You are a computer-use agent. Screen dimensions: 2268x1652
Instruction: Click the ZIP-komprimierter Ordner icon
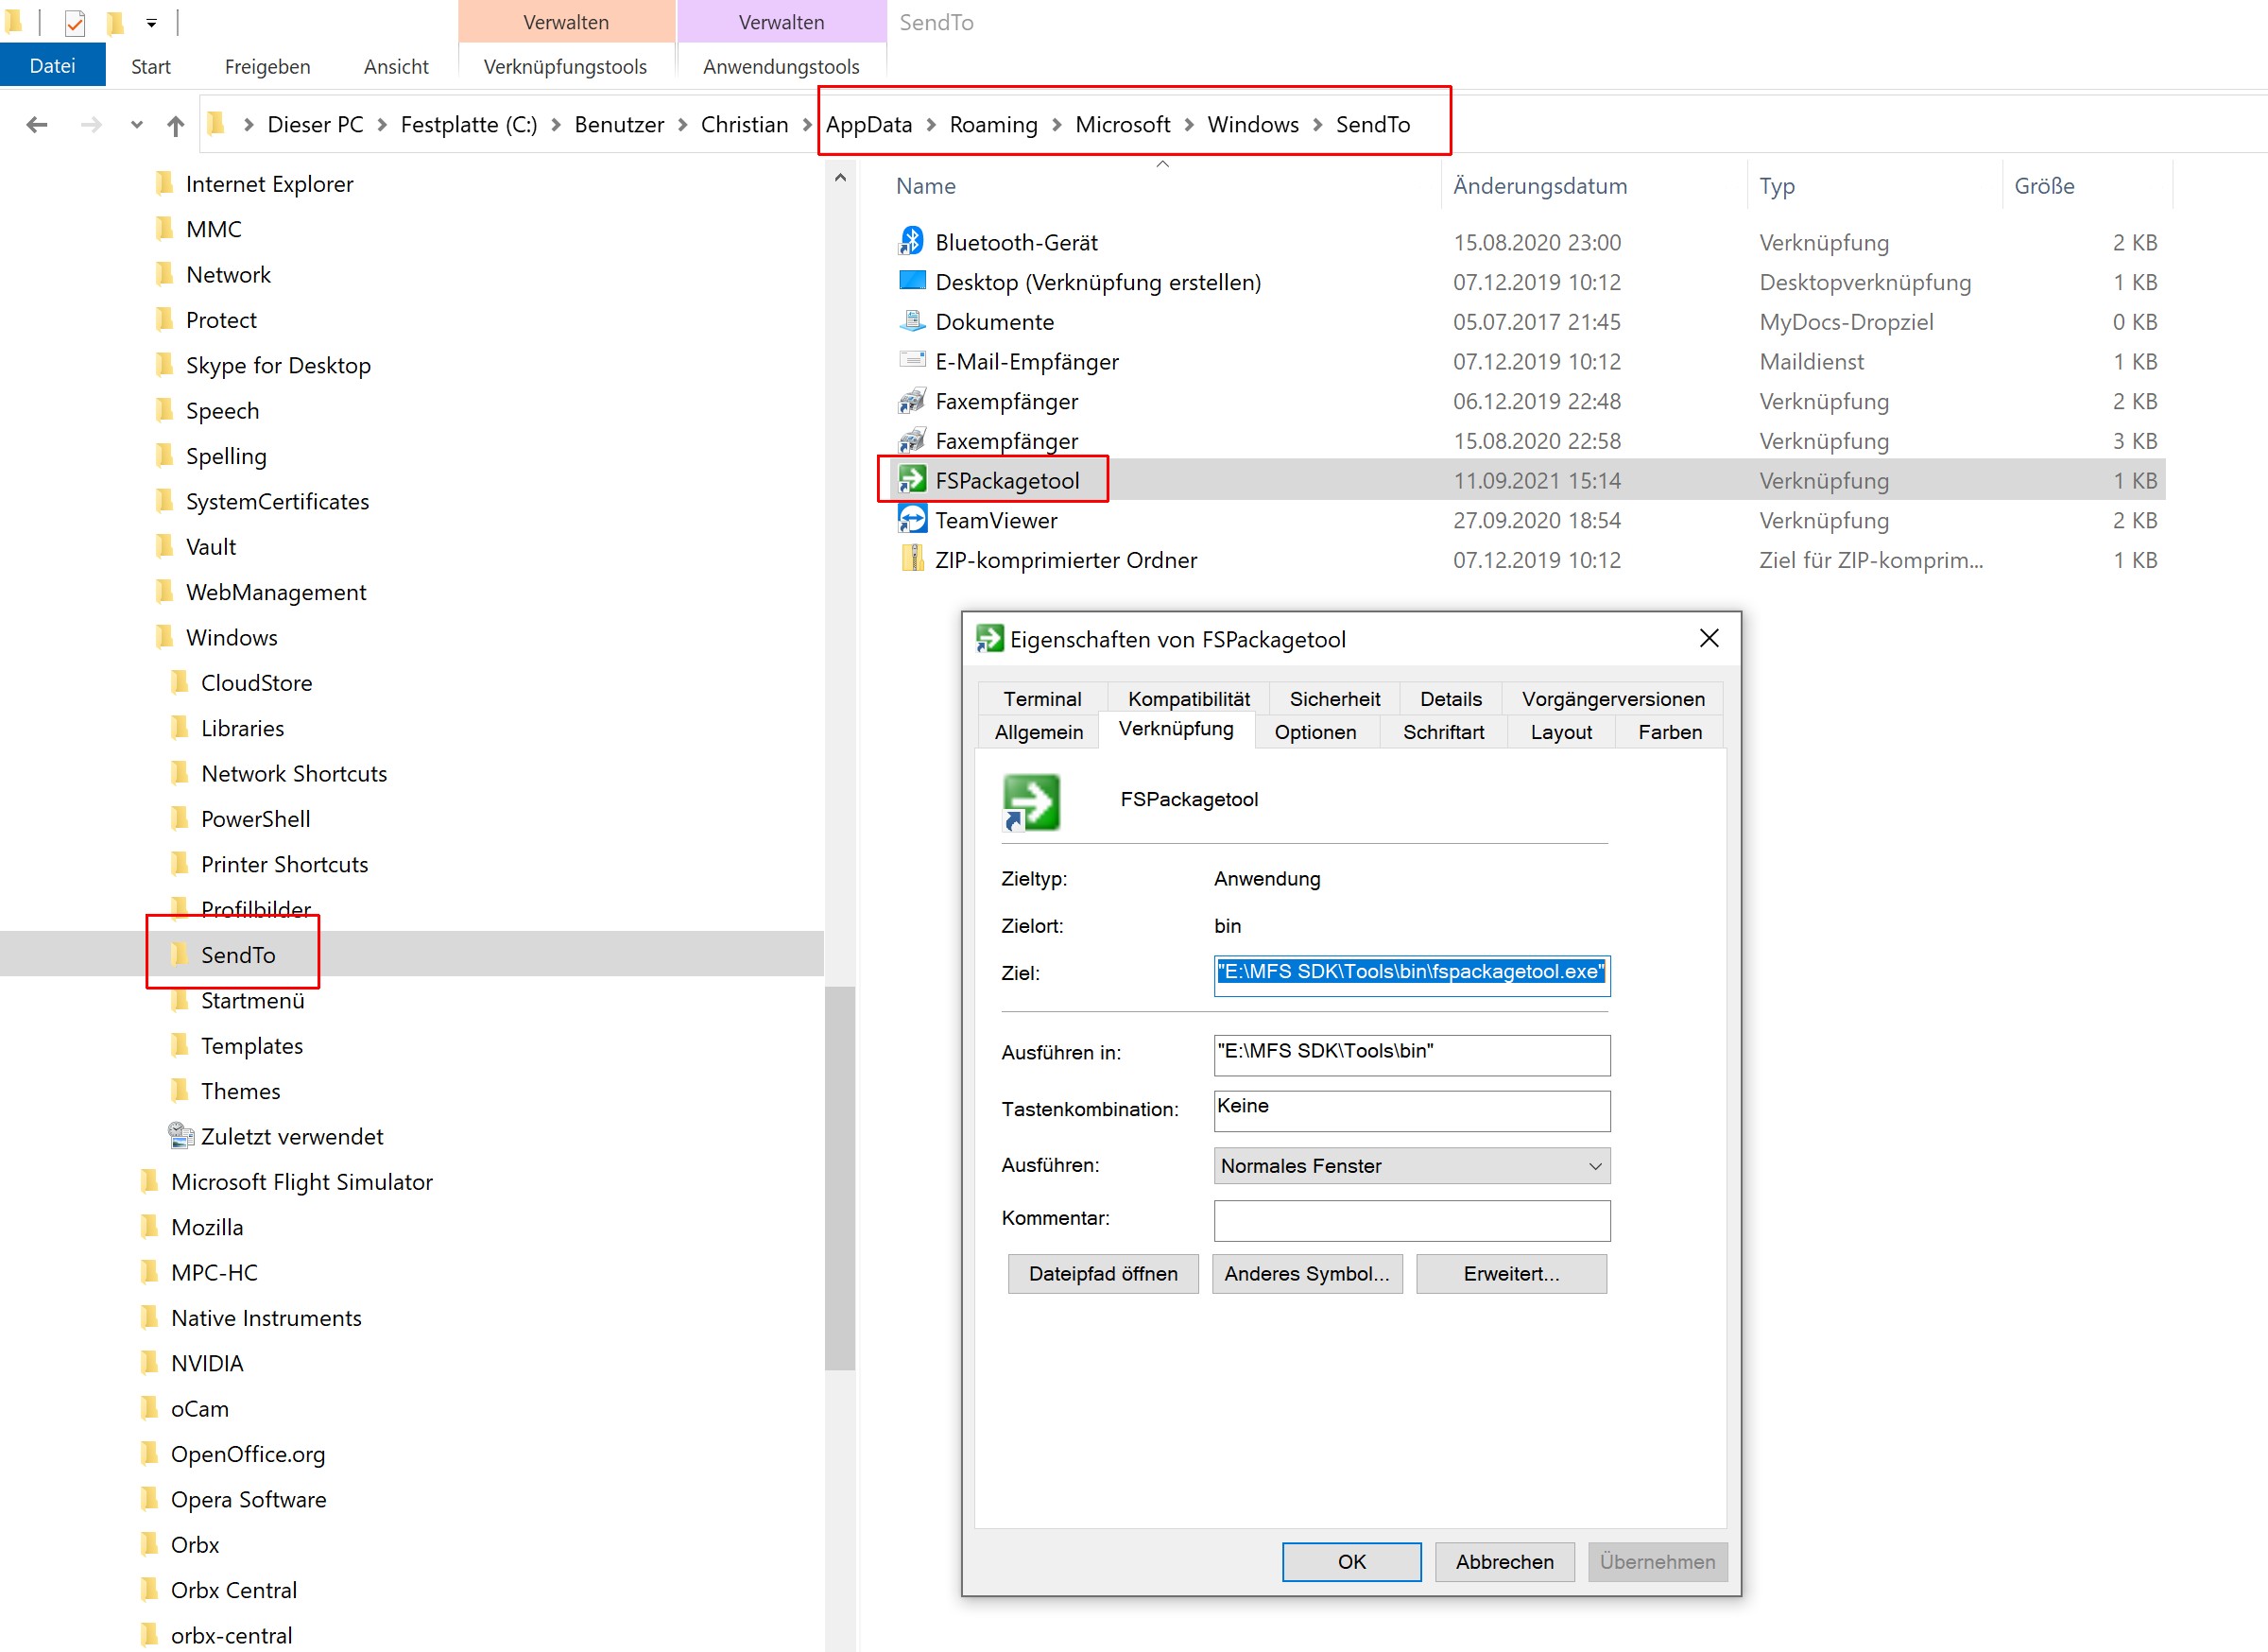coord(911,559)
